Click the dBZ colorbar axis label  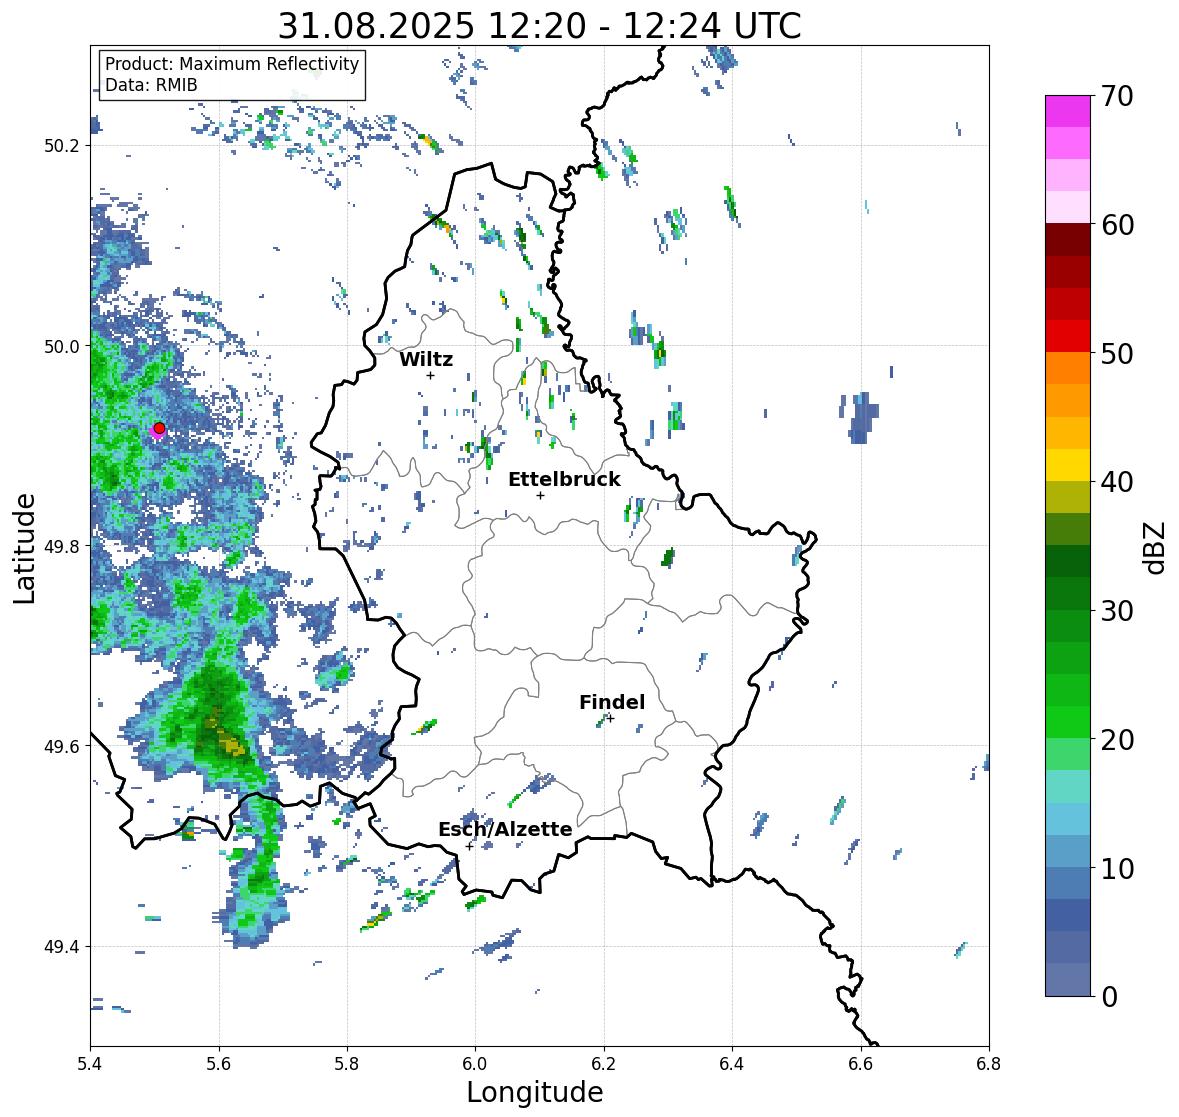point(1156,547)
